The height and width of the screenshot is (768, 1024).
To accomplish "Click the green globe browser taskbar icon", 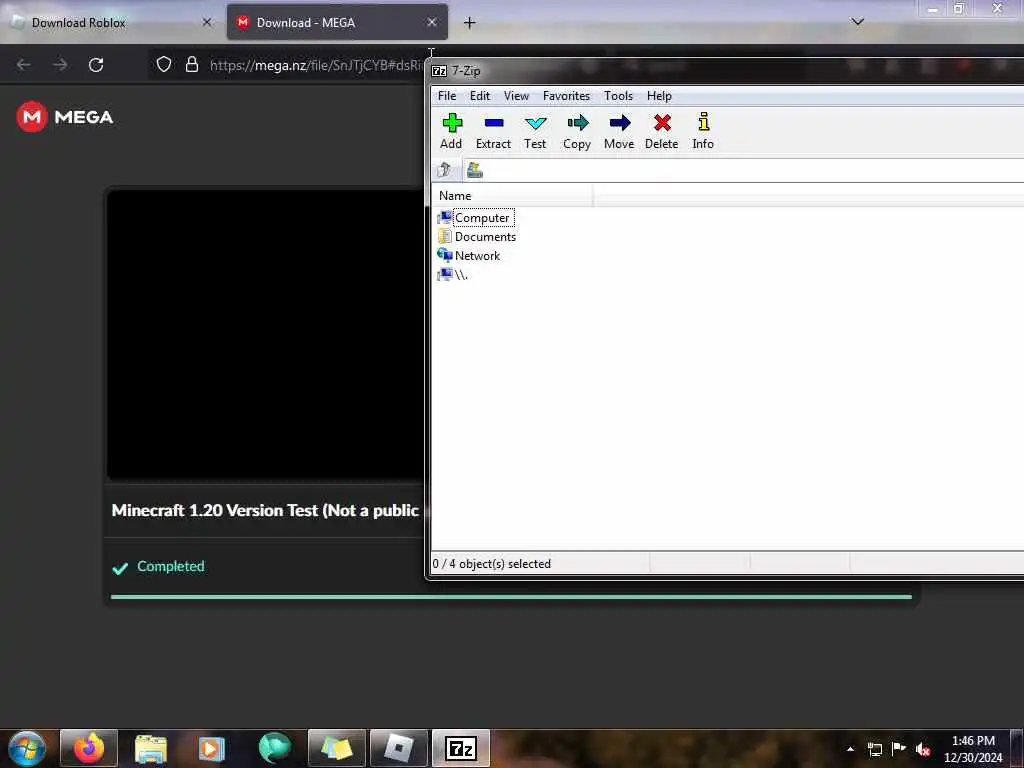I will (x=274, y=748).
